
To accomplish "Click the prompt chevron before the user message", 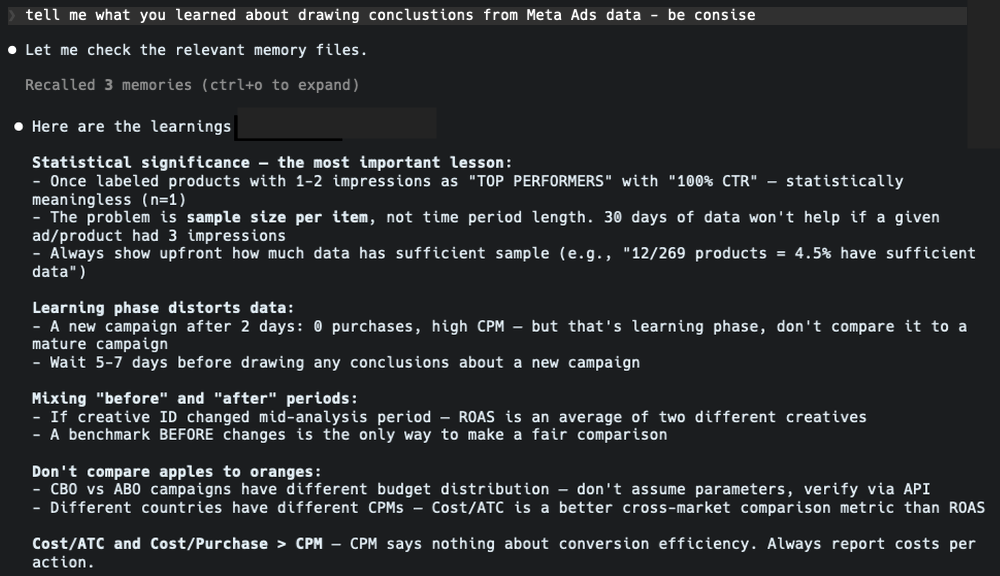I will pyautogui.click(x=13, y=15).
